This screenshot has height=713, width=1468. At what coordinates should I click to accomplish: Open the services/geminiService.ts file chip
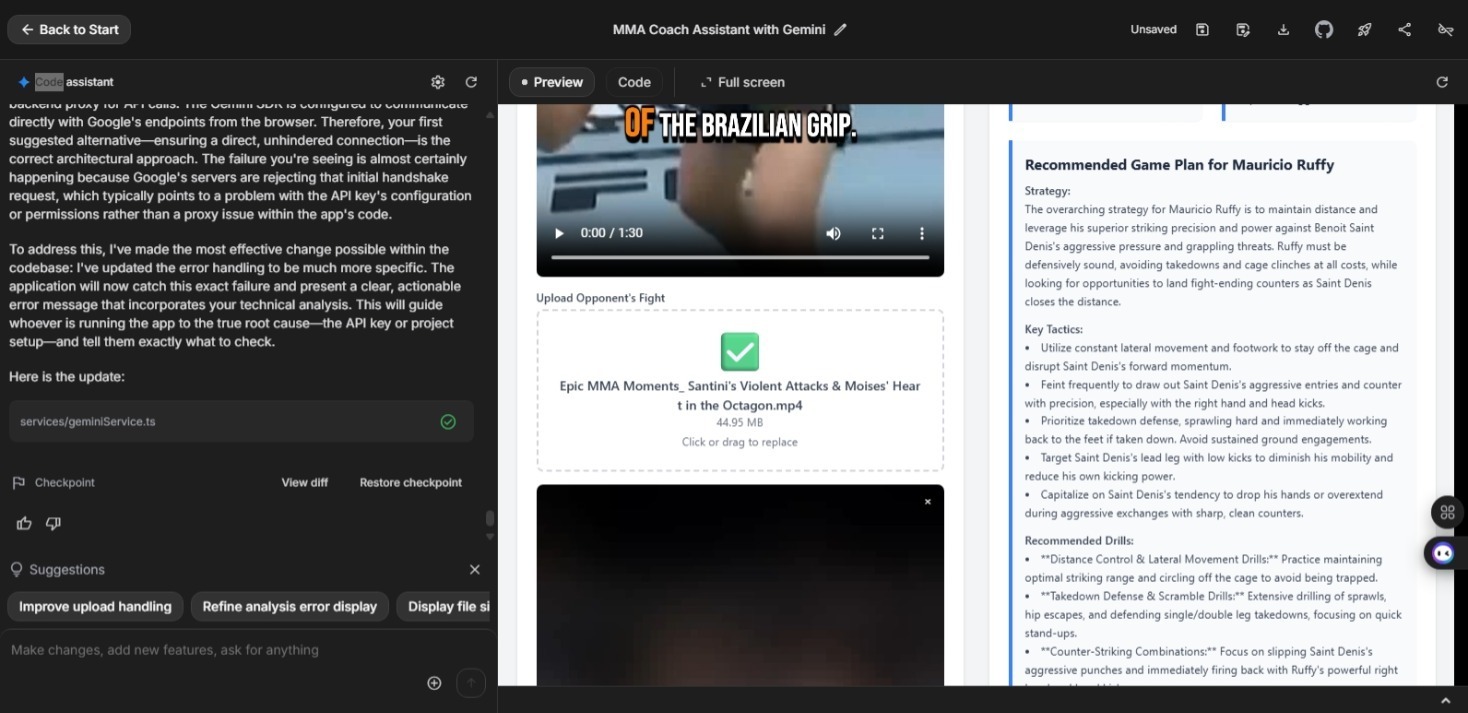241,422
